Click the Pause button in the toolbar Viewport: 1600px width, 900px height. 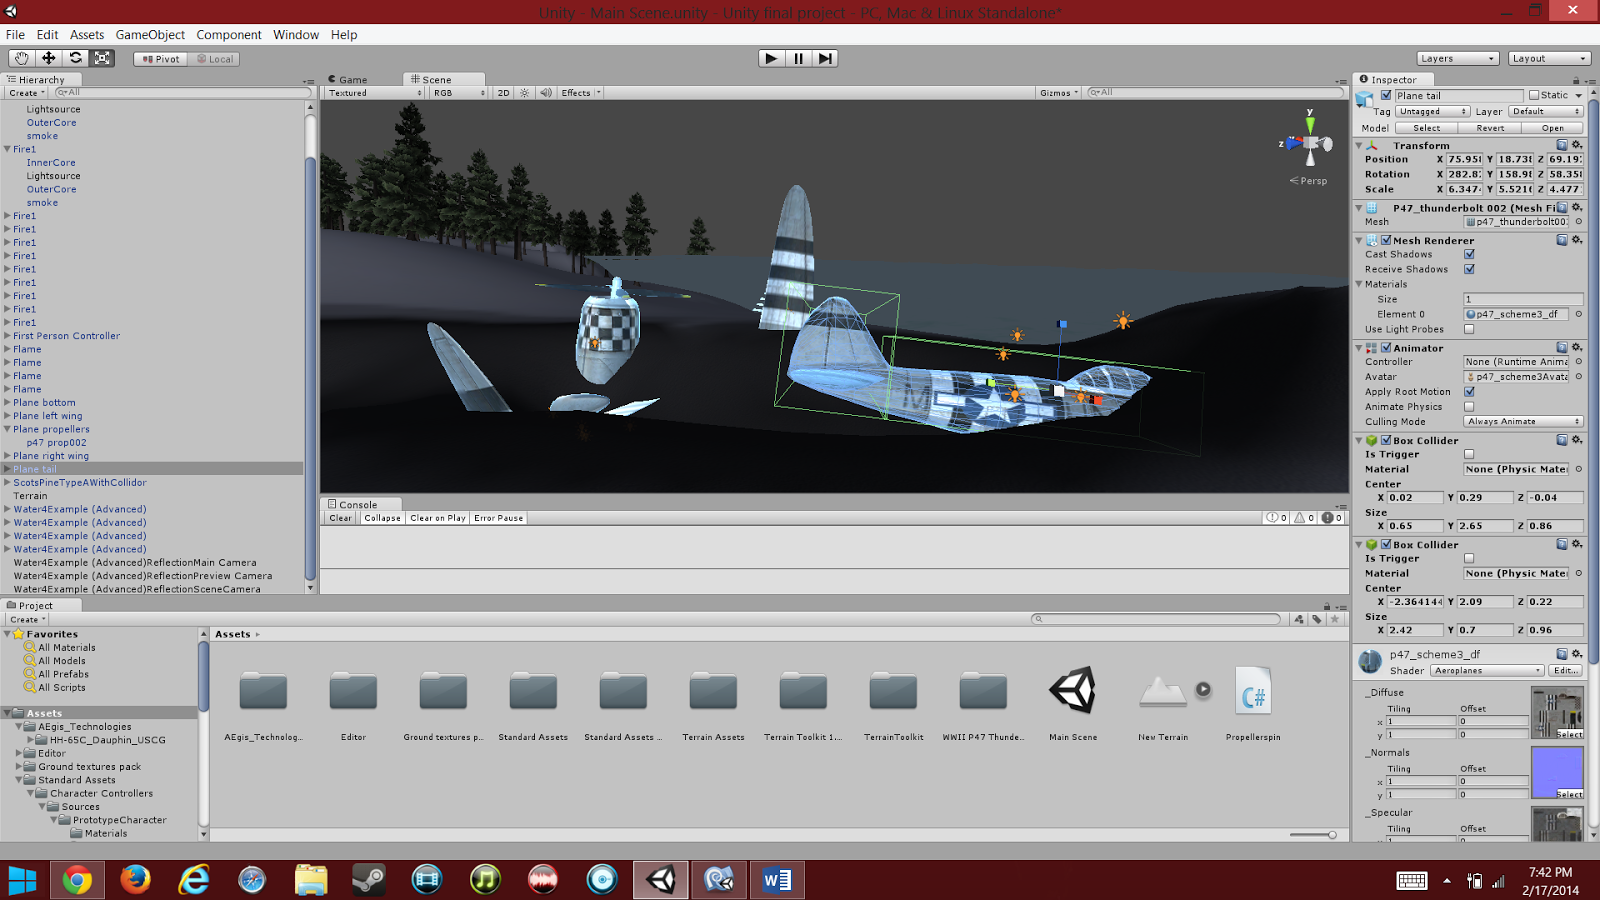point(798,58)
